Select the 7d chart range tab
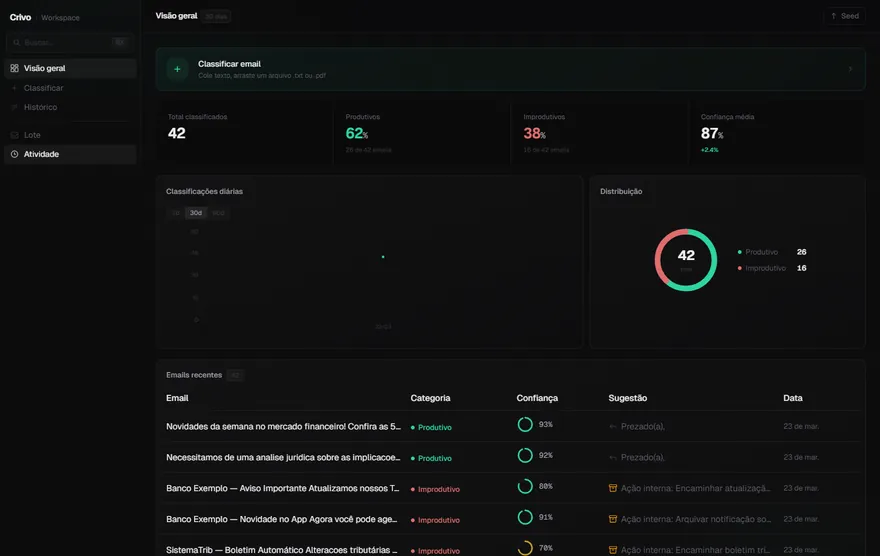Viewport: 880px width, 556px height. pos(176,213)
